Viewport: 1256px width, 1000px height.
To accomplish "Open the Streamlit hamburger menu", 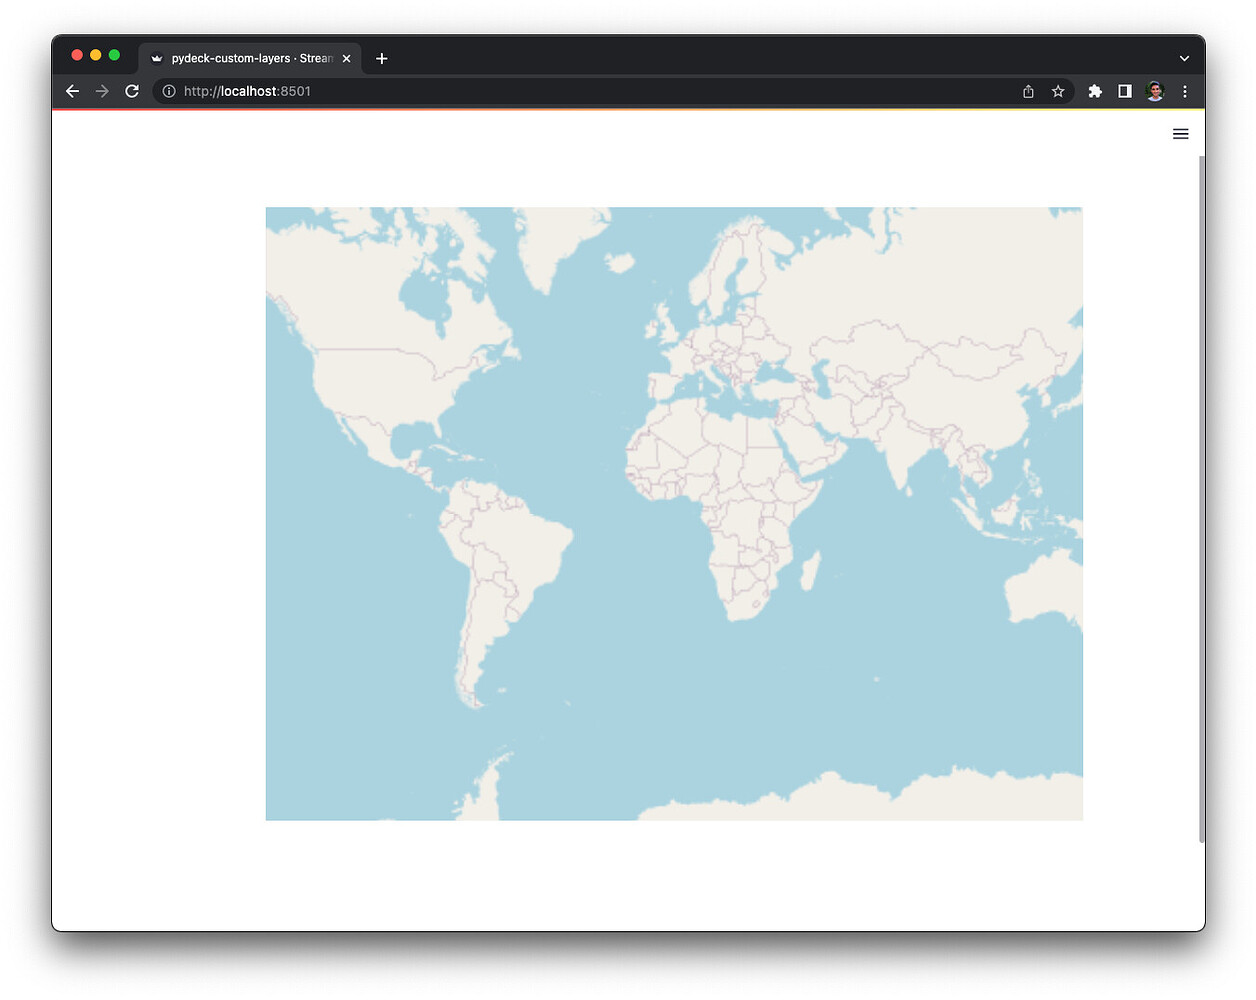I will [x=1180, y=133].
